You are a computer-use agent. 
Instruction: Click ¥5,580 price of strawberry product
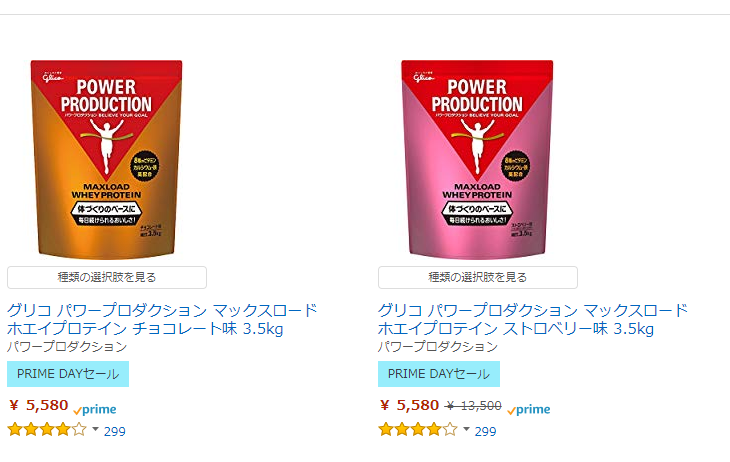[x=409, y=405]
